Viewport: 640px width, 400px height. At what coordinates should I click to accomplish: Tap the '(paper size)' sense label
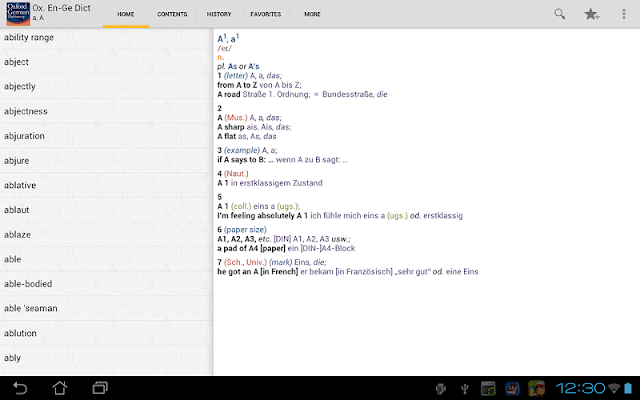(245, 229)
